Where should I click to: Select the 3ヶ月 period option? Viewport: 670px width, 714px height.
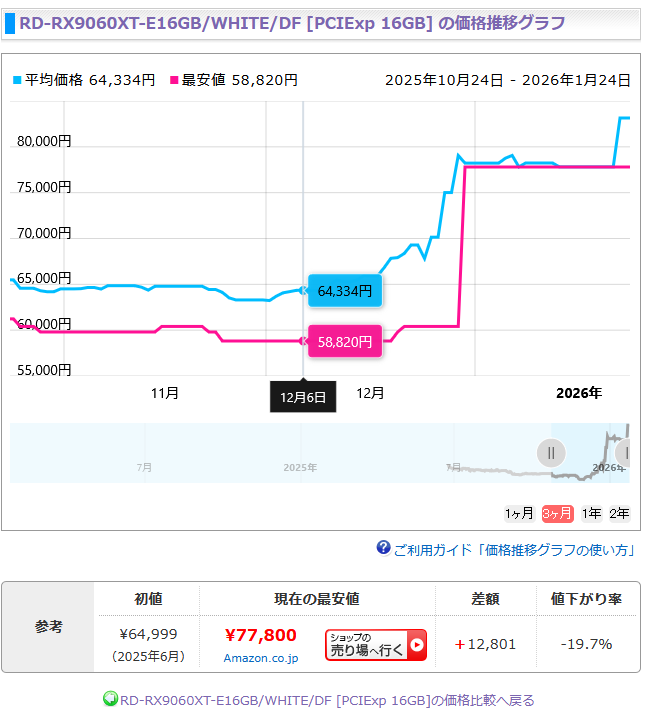click(557, 513)
